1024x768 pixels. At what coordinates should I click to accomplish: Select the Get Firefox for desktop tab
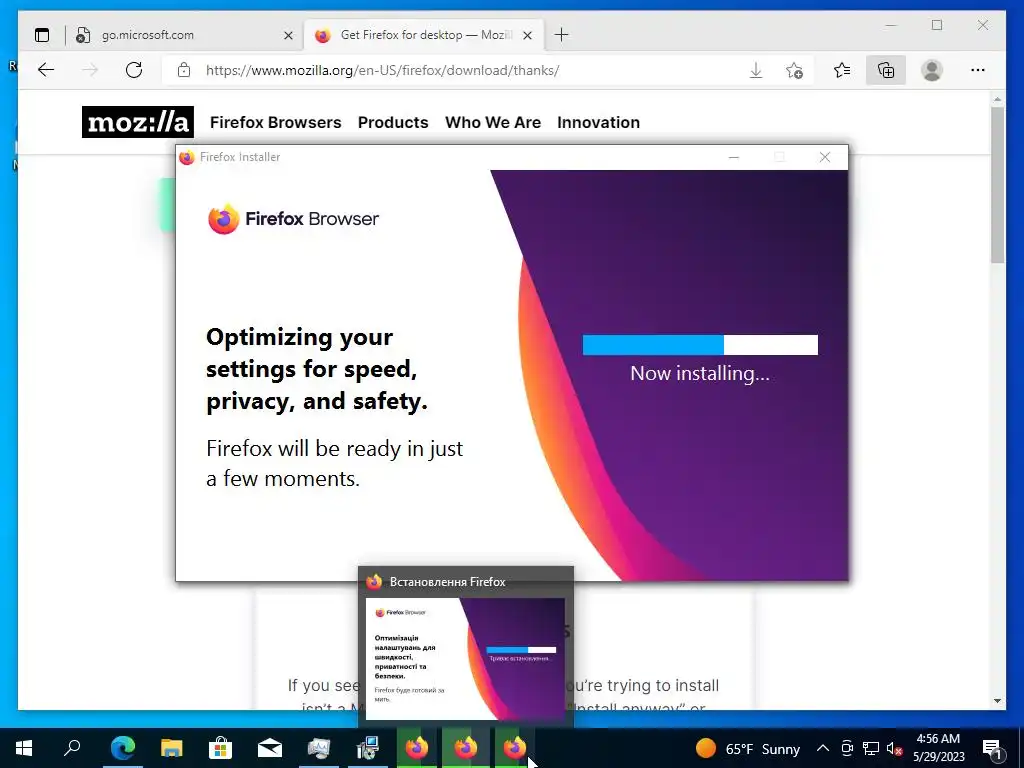tap(424, 35)
